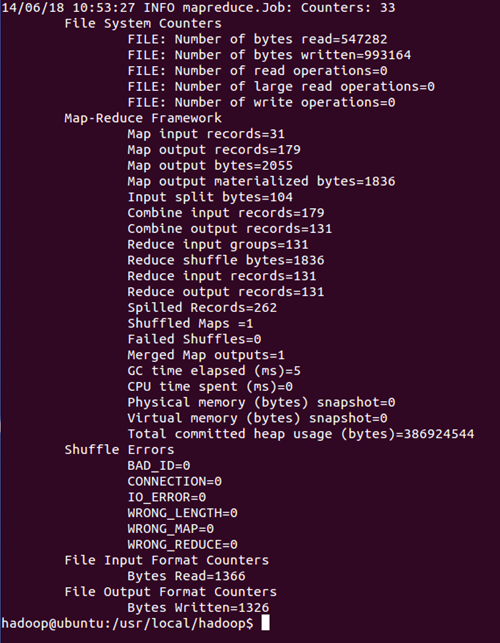Click the "File Output Format Counters" heading
Image resolution: width=500 pixels, height=643 pixels.
coord(170,592)
